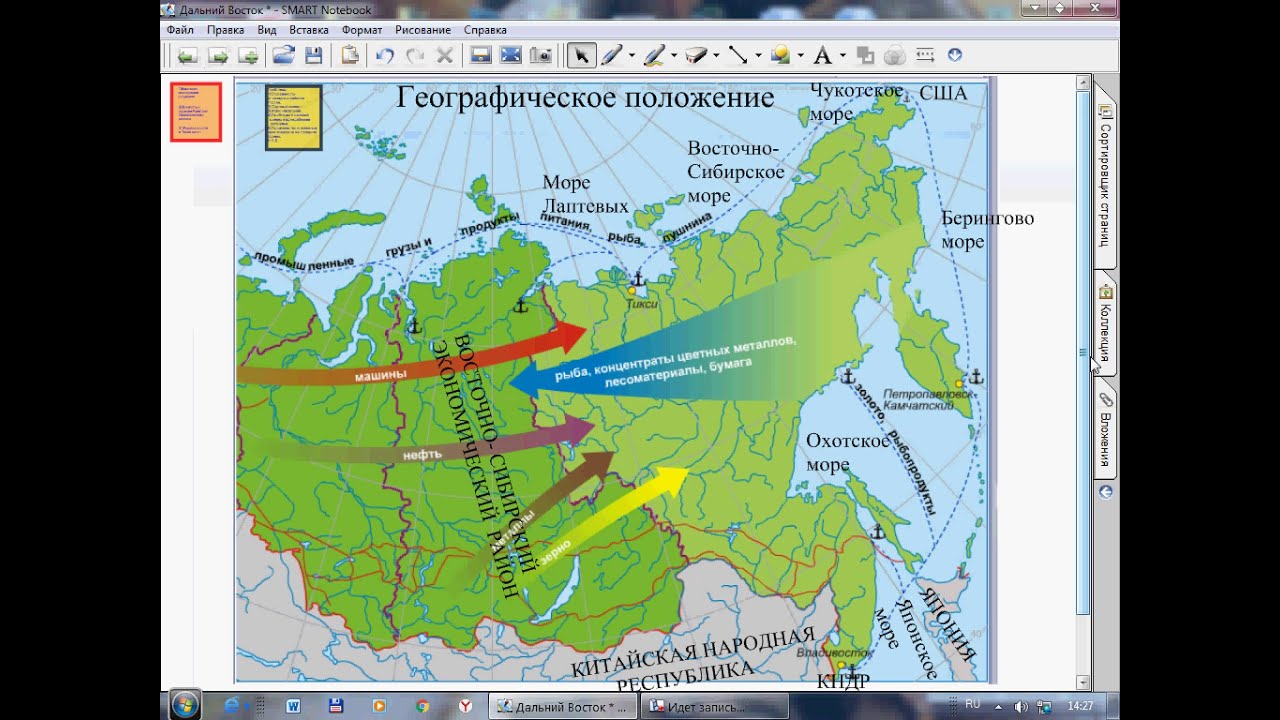1280x720 pixels.
Task: Expand the Text tool dropdown arrow
Action: tap(842, 56)
